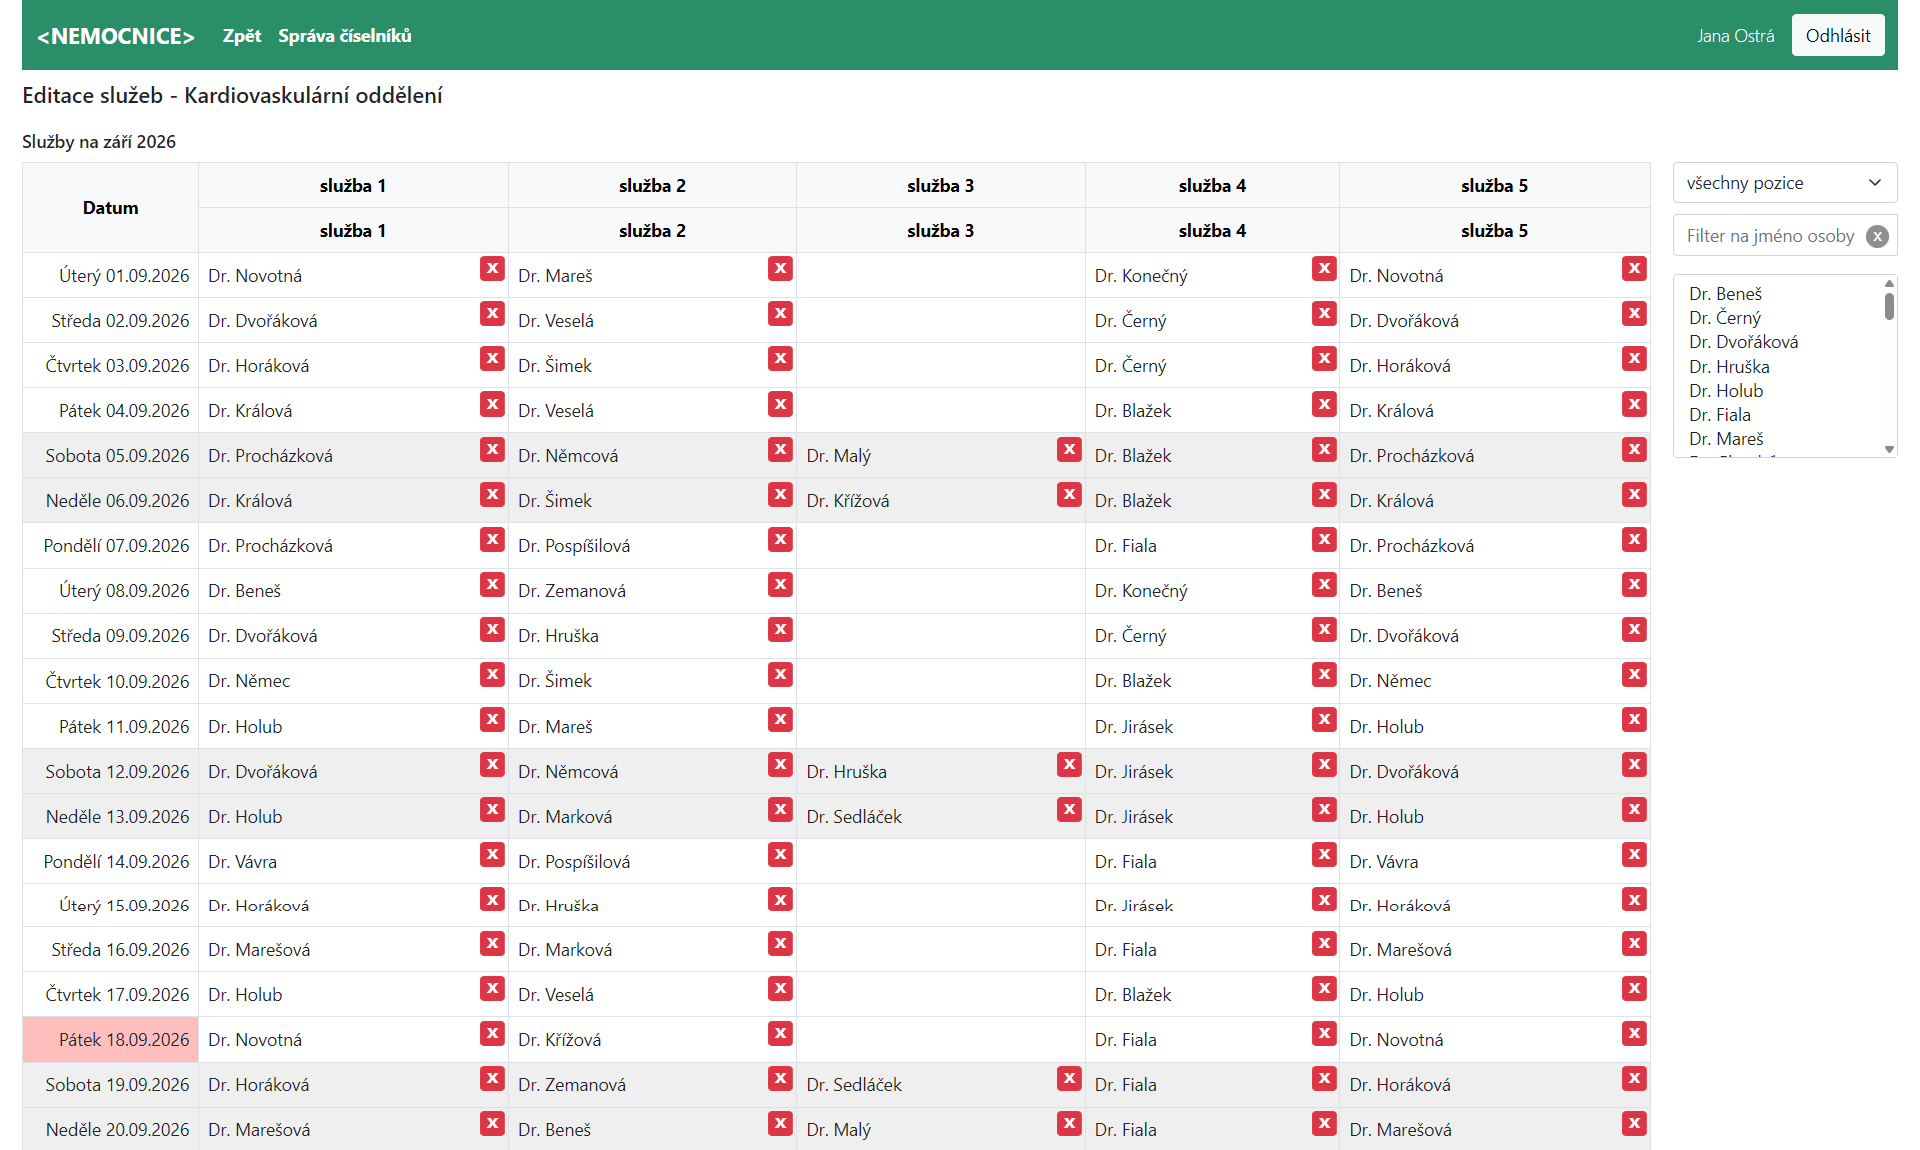Viewport: 1920px width, 1150px height.
Task: Delete Dr. Křížová from služba 3 on 06.09.2026
Action: (x=1069, y=494)
